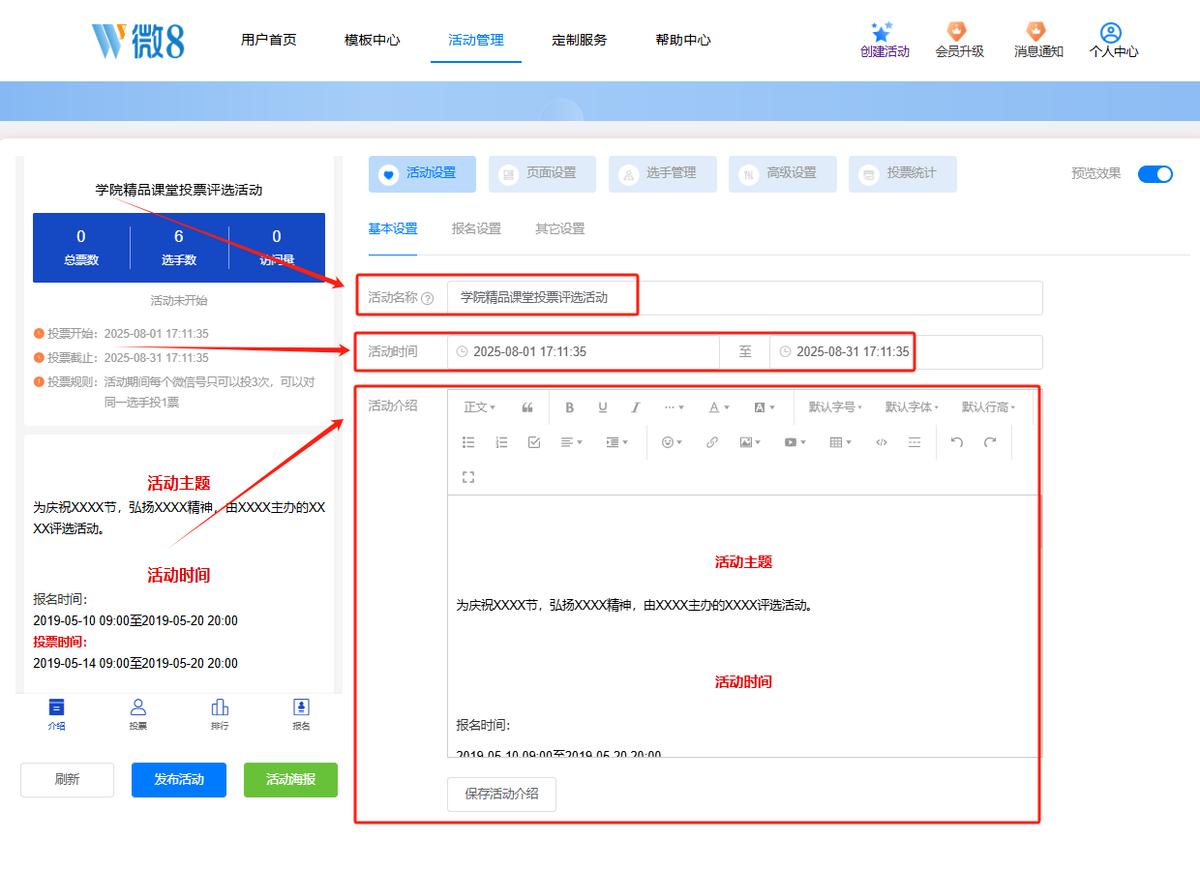Open the emoji picker dropdown
Image resolution: width=1200 pixels, height=871 pixels.
pos(672,442)
